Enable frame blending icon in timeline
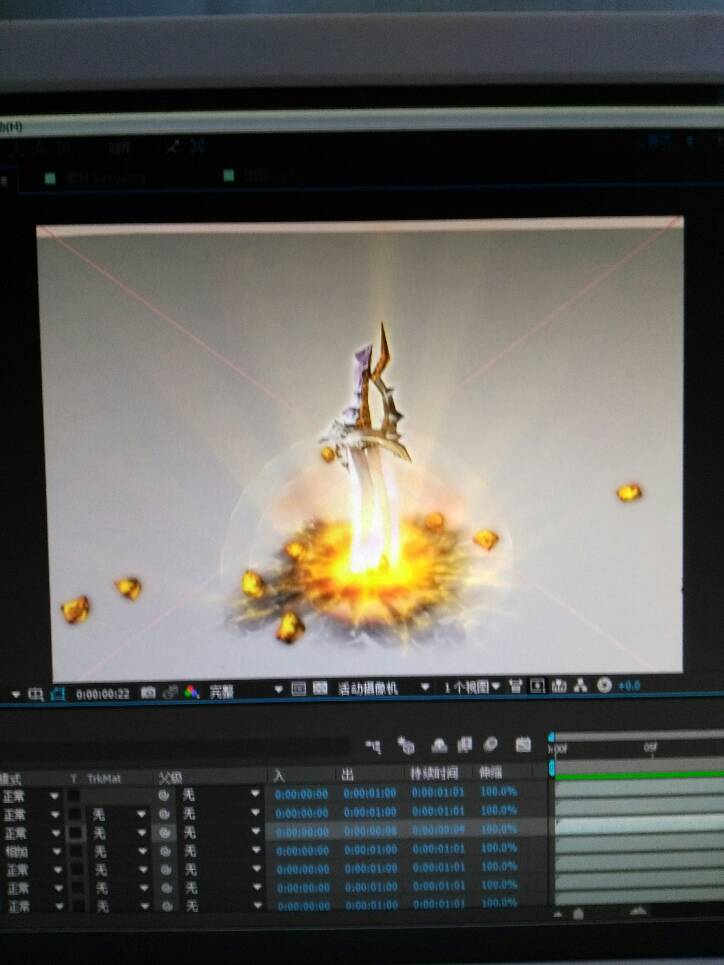724x965 pixels. coord(464,745)
